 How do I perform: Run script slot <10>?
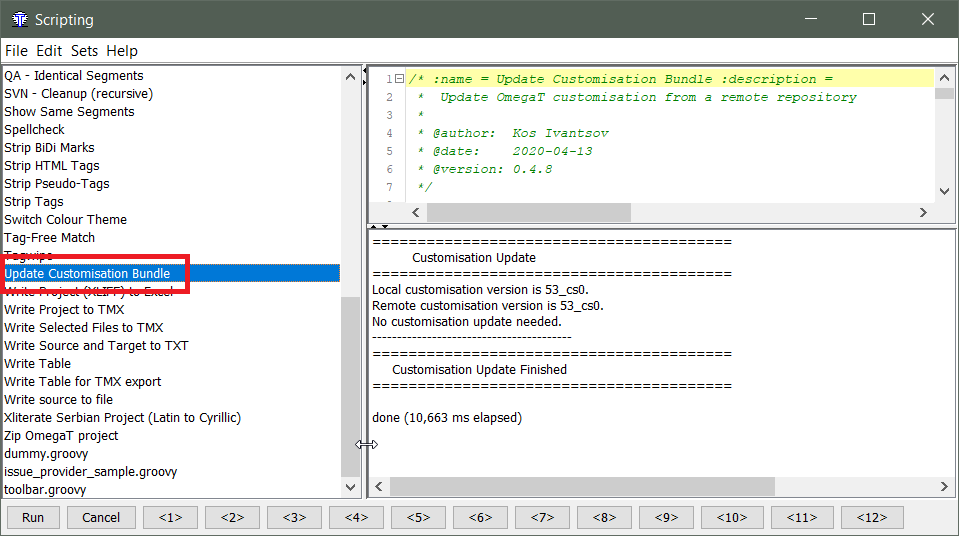(x=732, y=518)
